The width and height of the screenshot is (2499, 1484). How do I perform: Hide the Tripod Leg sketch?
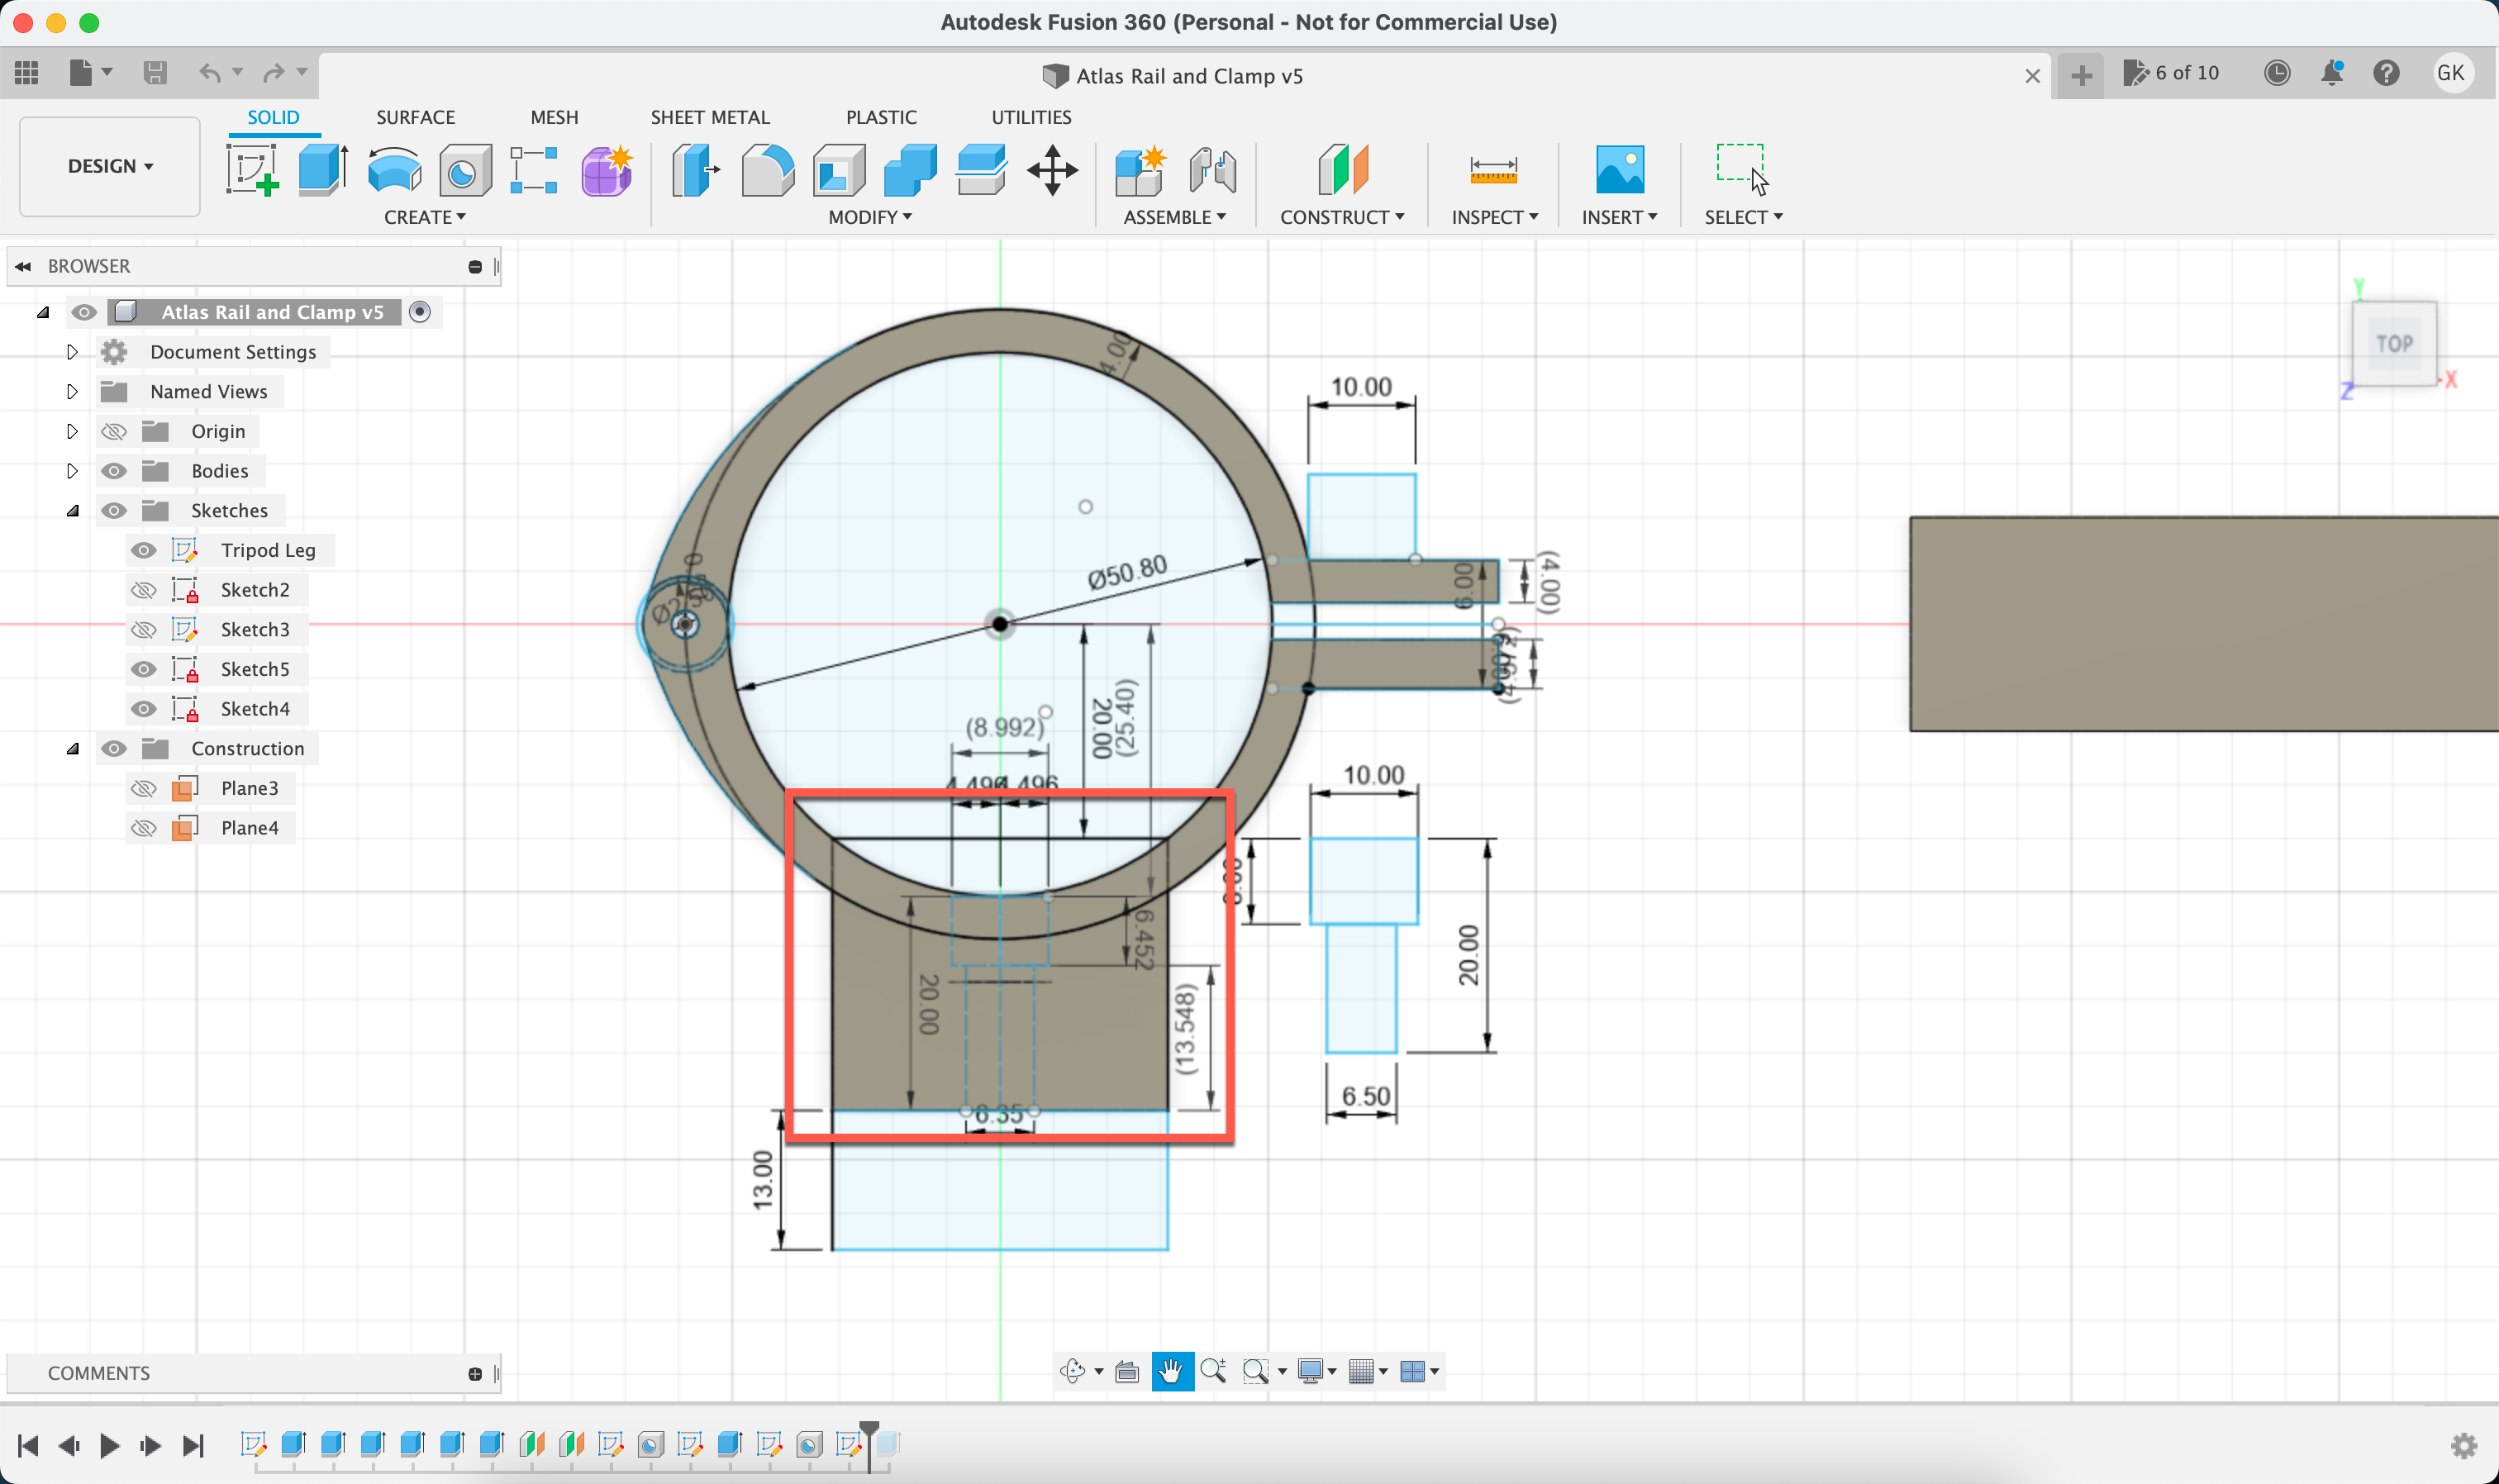coord(144,549)
